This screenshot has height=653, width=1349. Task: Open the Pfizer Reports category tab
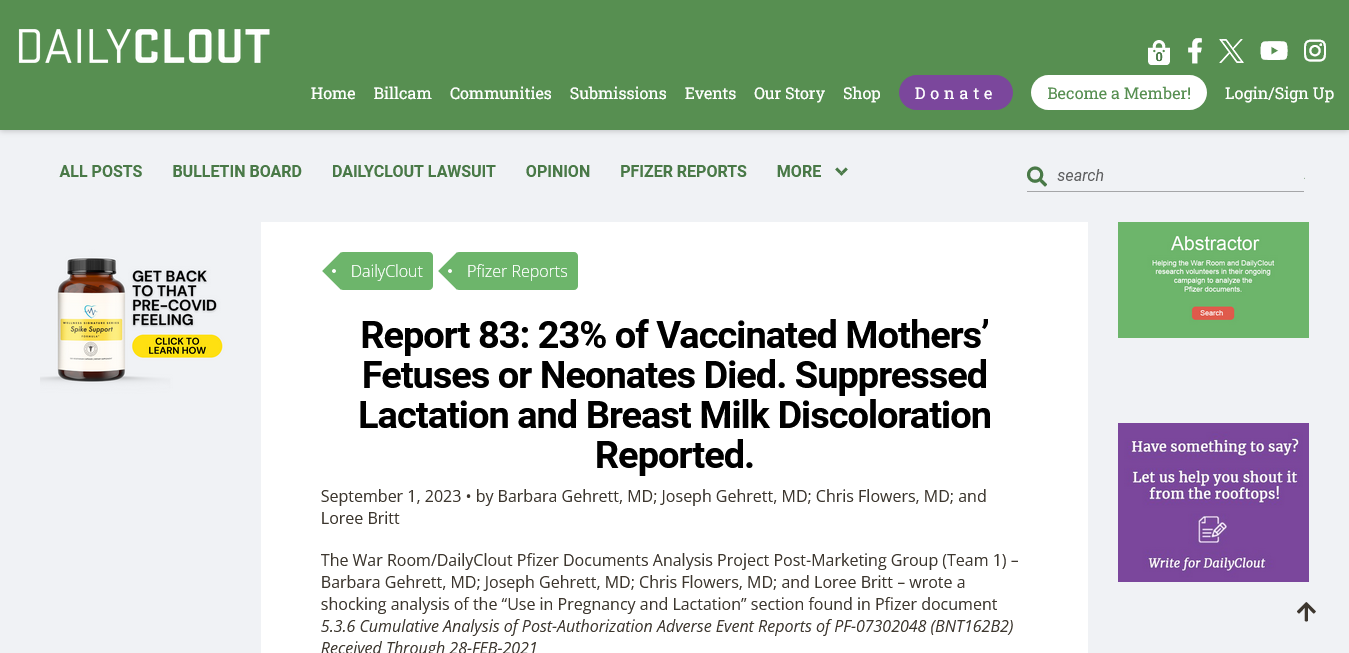point(683,172)
